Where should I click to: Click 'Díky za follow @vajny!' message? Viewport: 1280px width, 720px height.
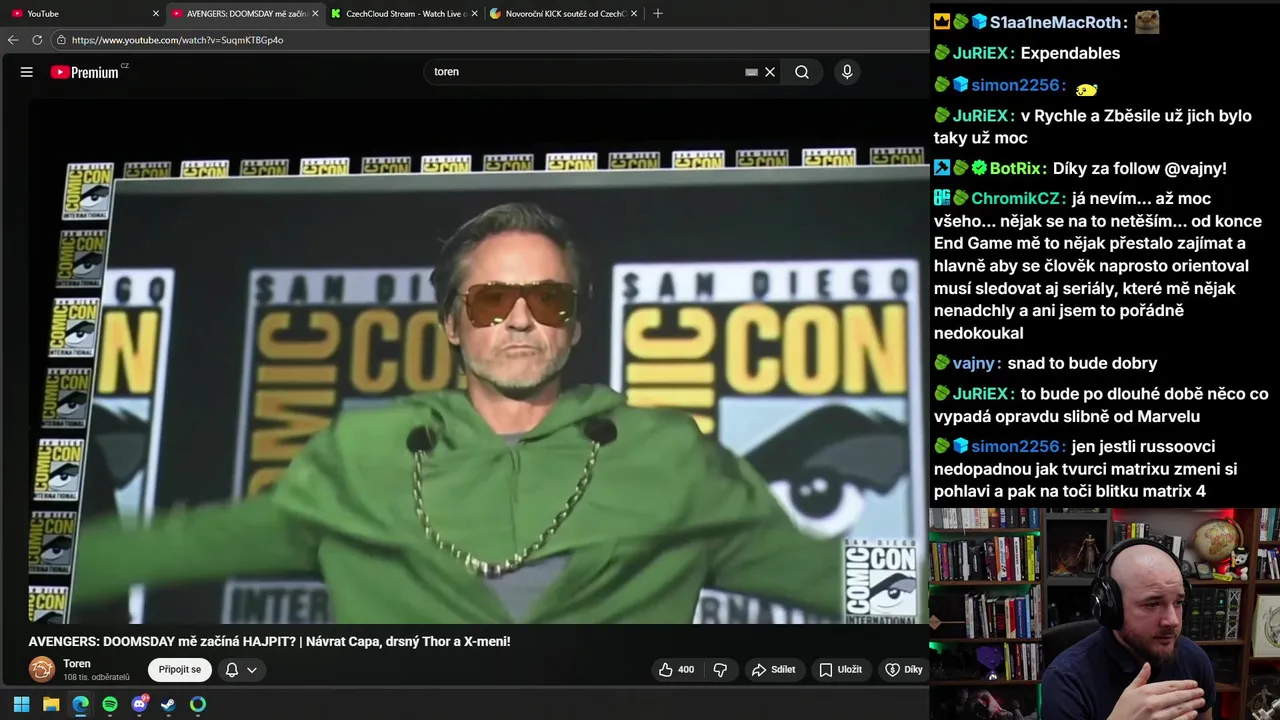pyautogui.click(x=1139, y=168)
